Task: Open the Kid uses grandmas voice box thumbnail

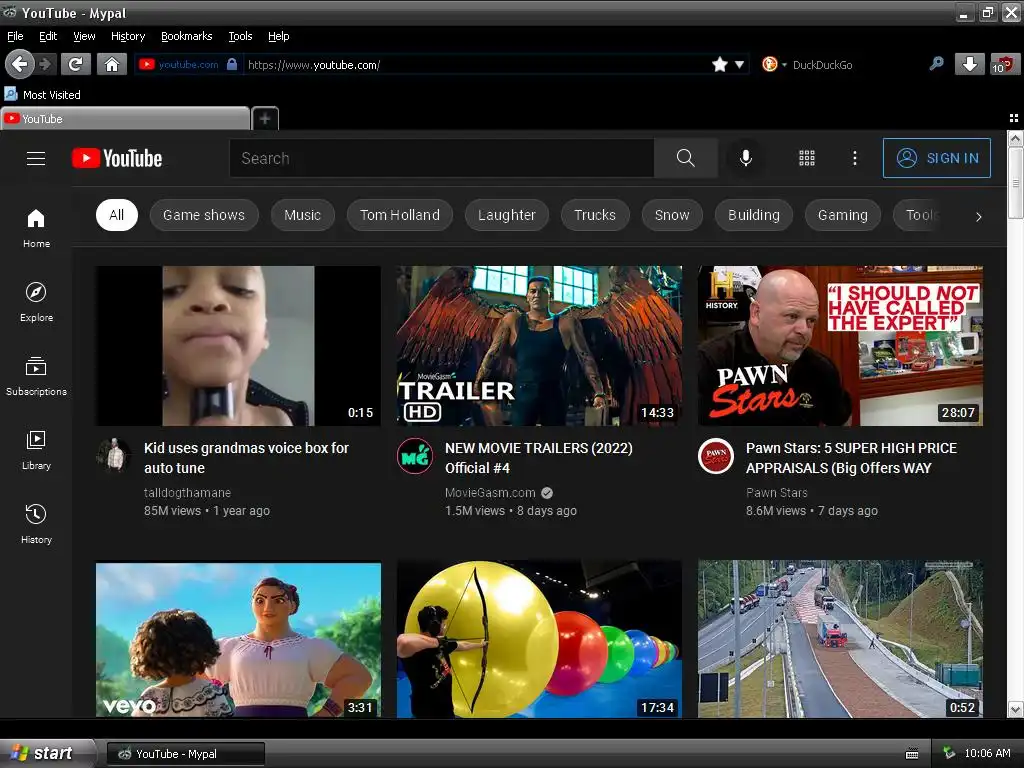Action: click(238, 345)
